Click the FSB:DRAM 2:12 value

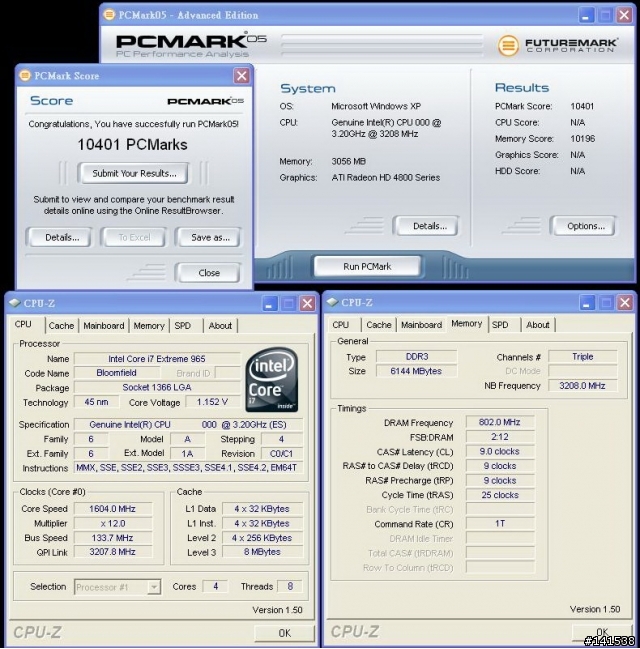500,437
